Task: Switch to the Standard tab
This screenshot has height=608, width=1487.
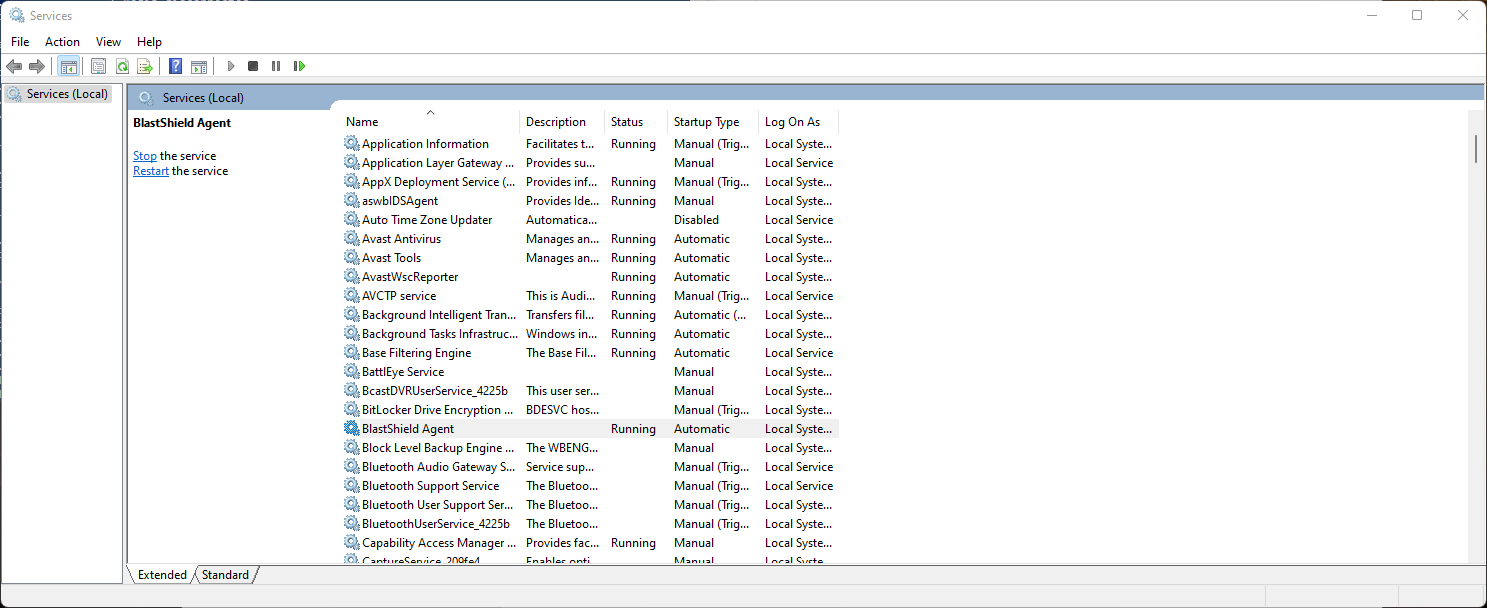Action: pyautogui.click(x=225, y=575)
